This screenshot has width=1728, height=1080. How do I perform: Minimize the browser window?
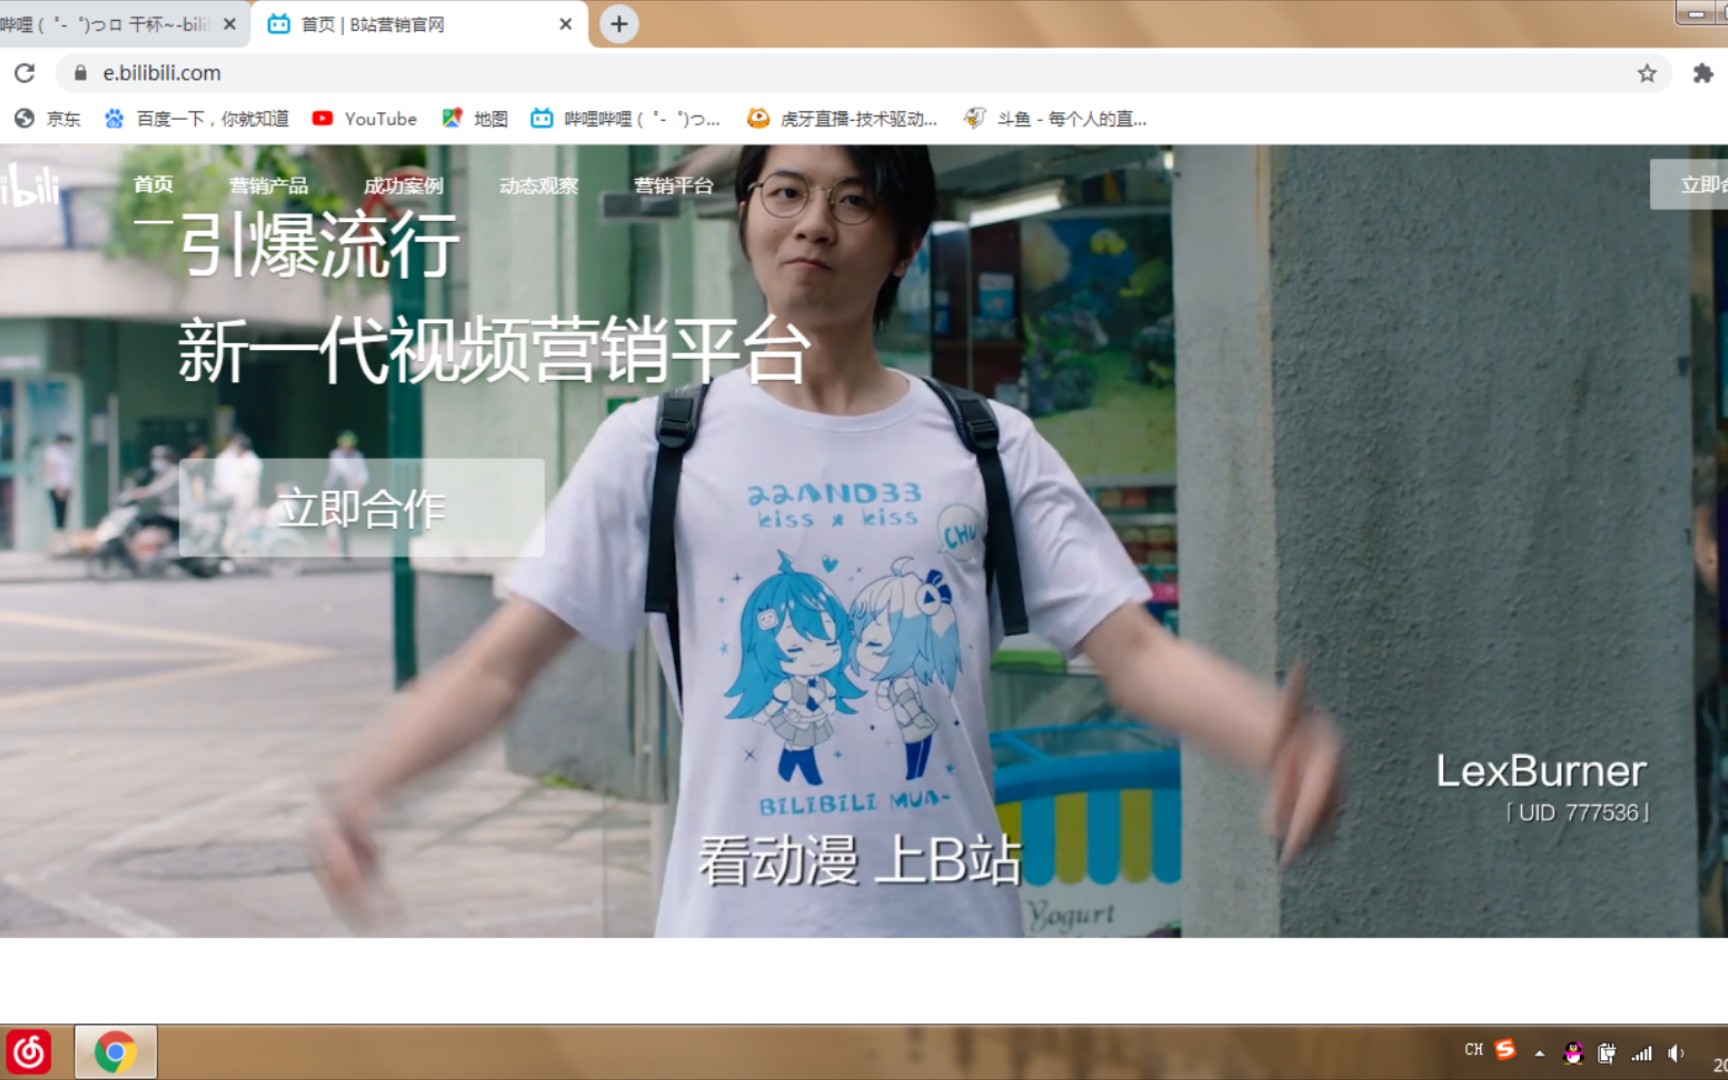[x=1697, y=13]
